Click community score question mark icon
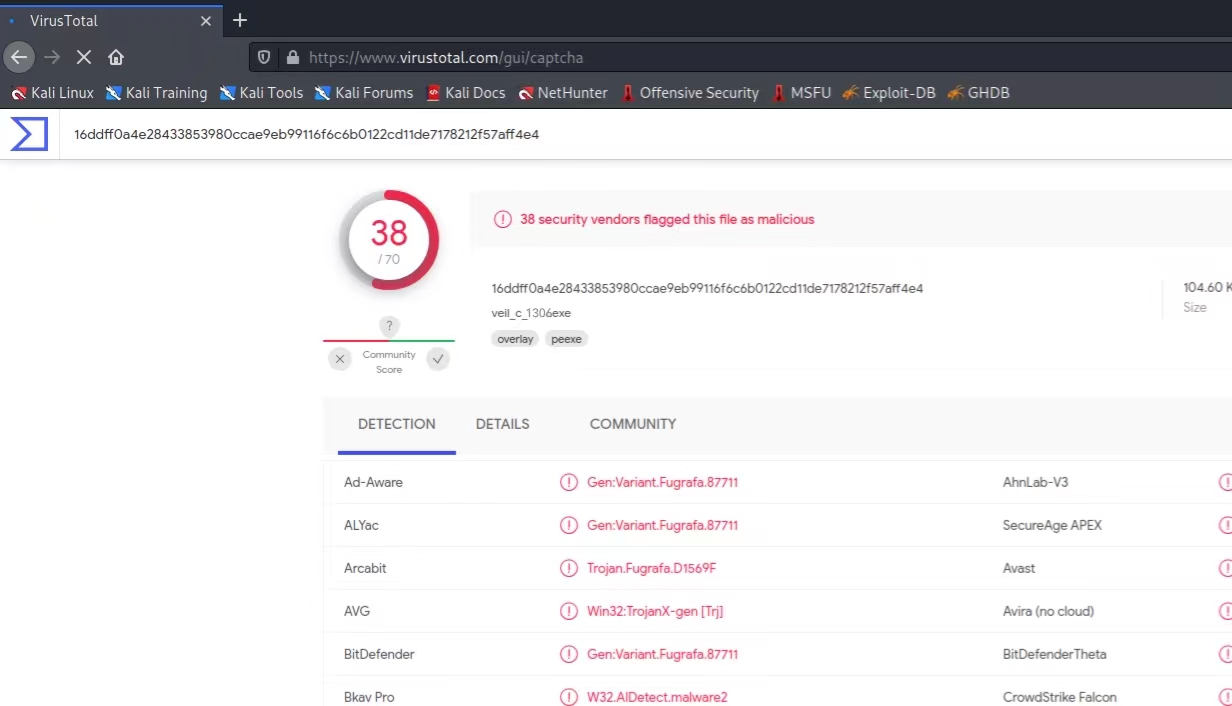Image resolution: width=1232 pixels, height=706 pixels. point(390,326)
